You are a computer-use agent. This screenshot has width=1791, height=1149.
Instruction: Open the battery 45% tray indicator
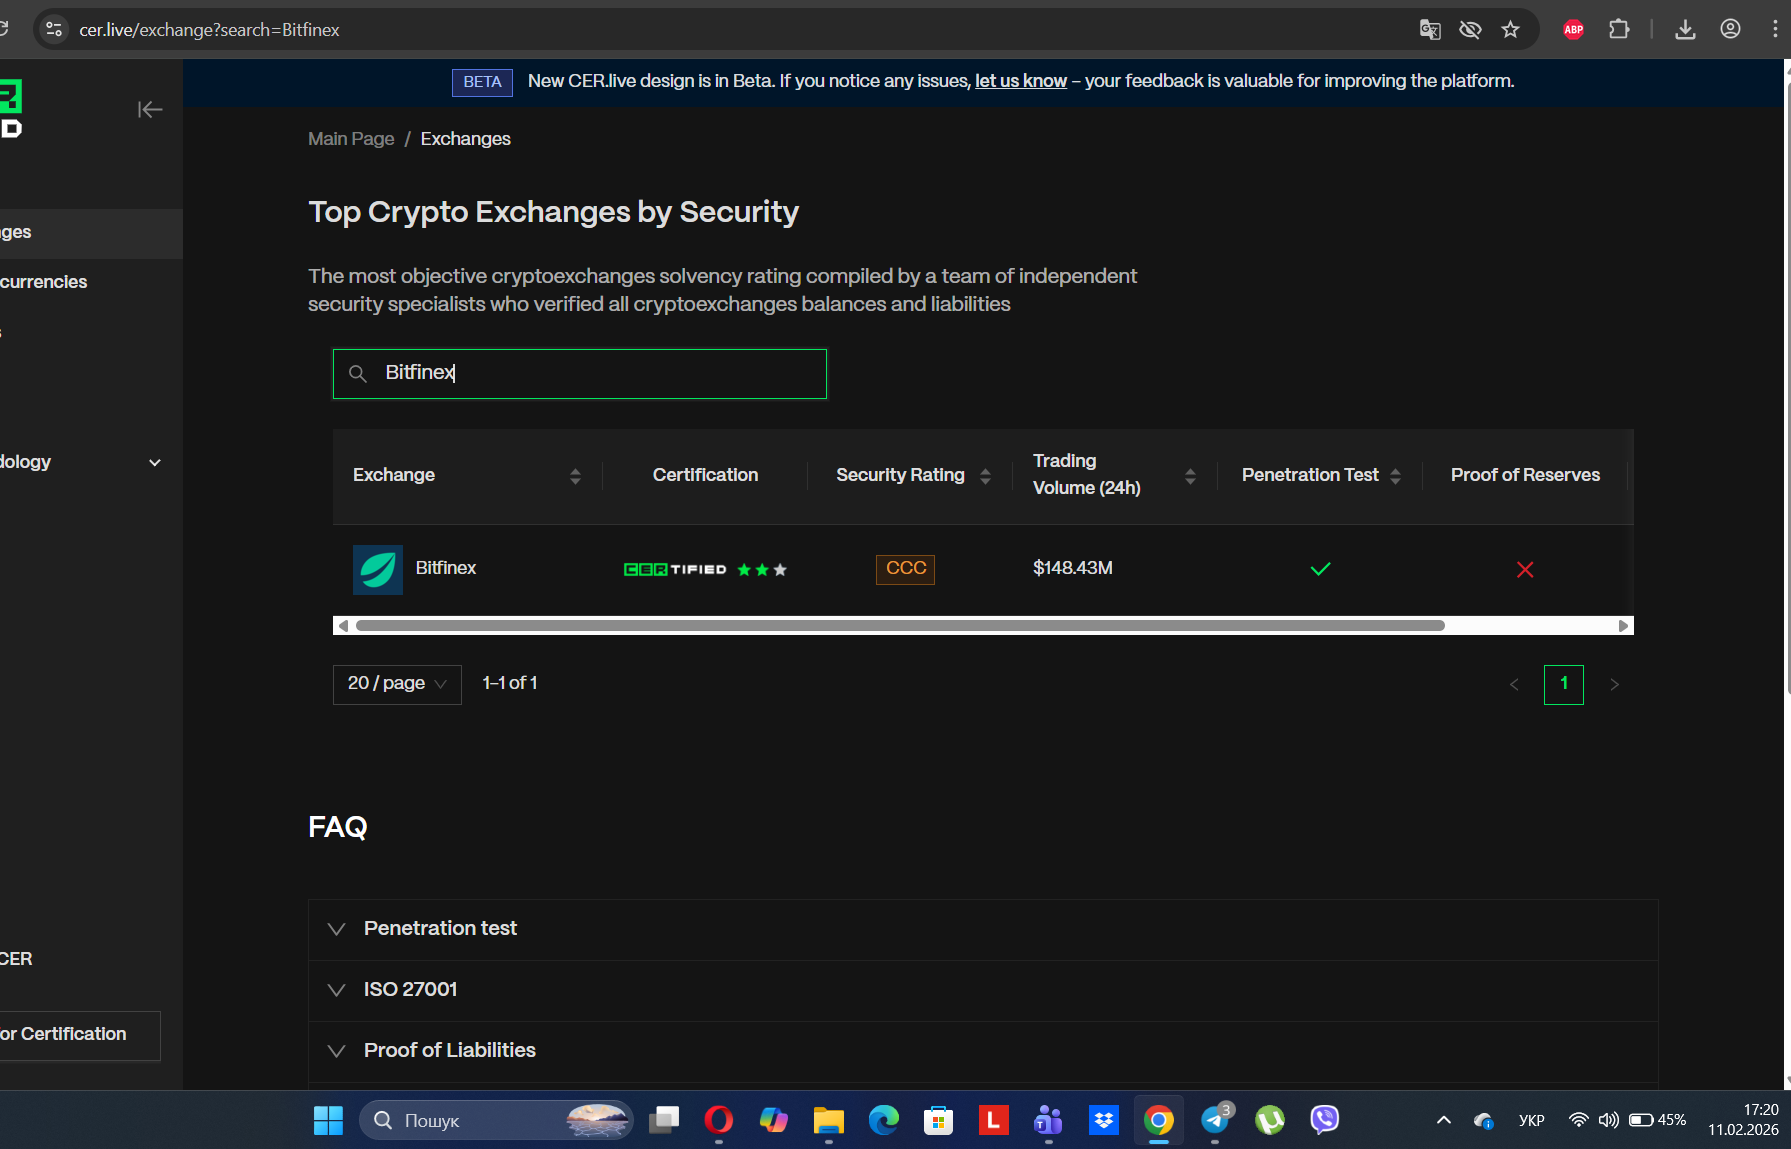click(x=1657, y=1120)
